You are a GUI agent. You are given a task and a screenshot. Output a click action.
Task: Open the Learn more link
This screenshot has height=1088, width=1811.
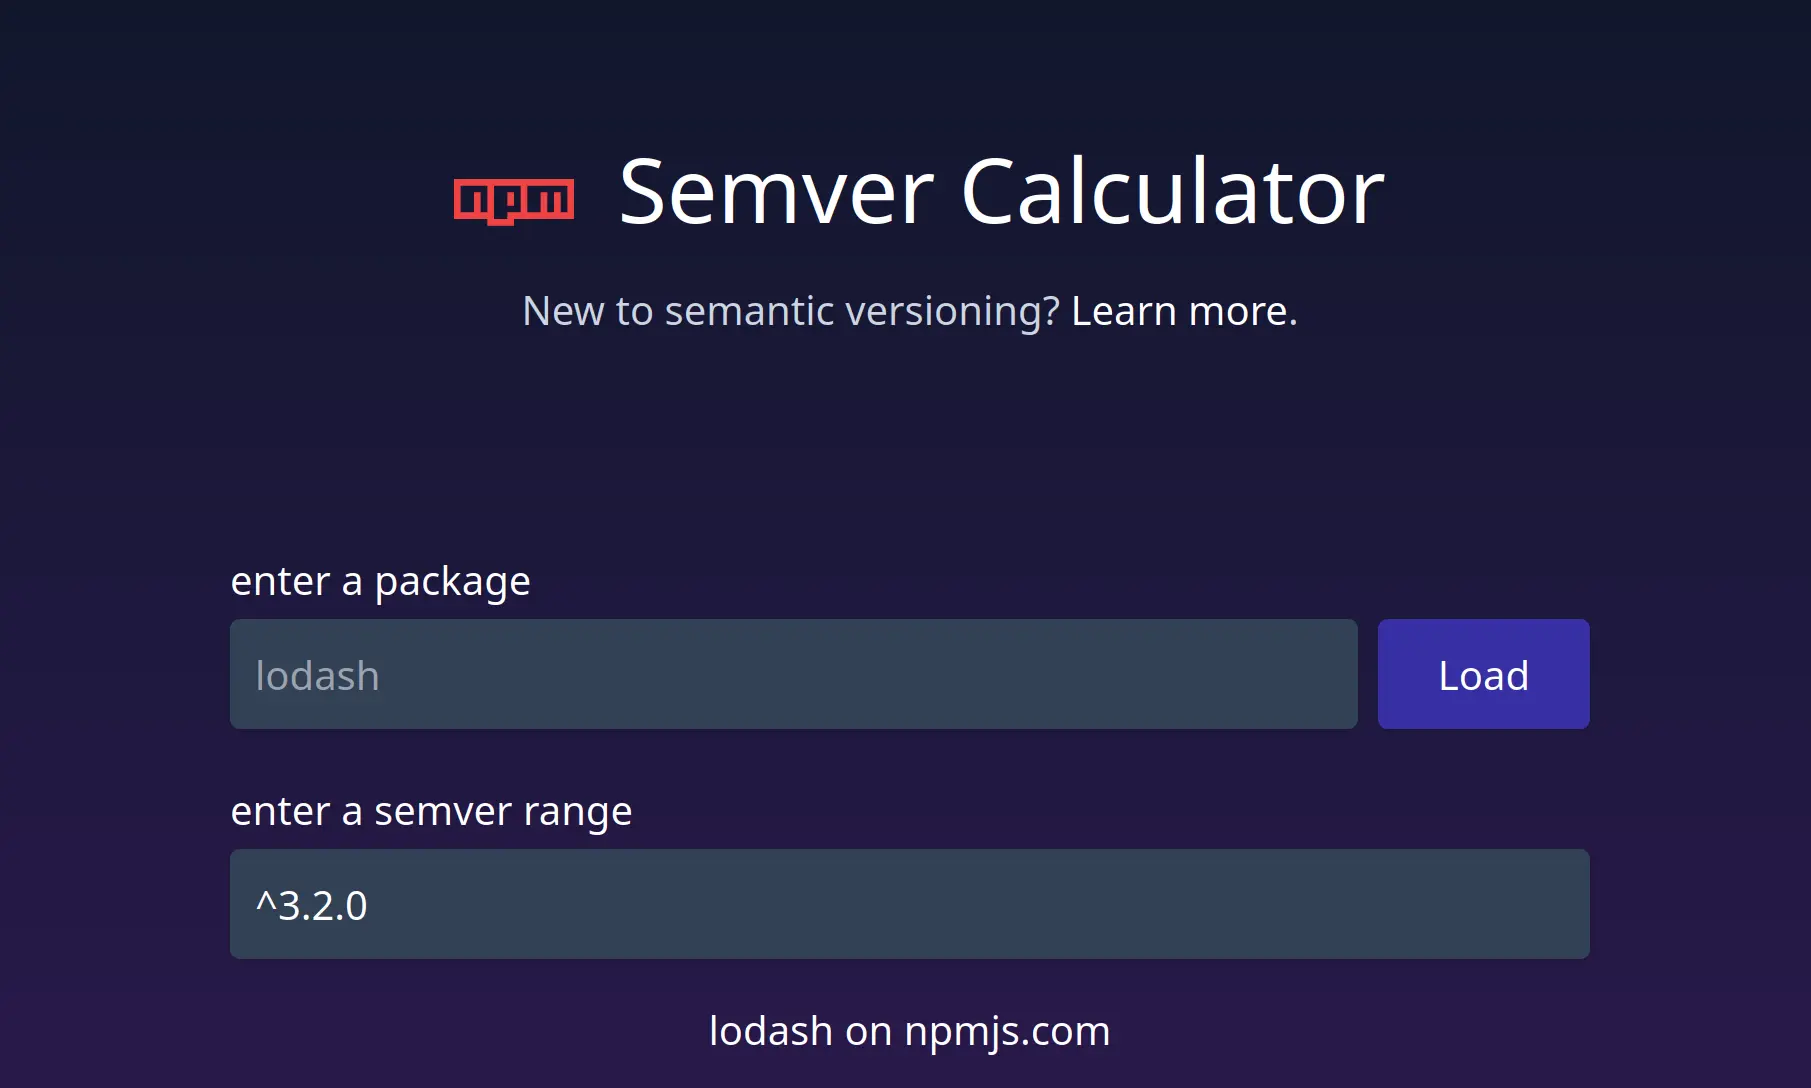tap(1184, 311)
